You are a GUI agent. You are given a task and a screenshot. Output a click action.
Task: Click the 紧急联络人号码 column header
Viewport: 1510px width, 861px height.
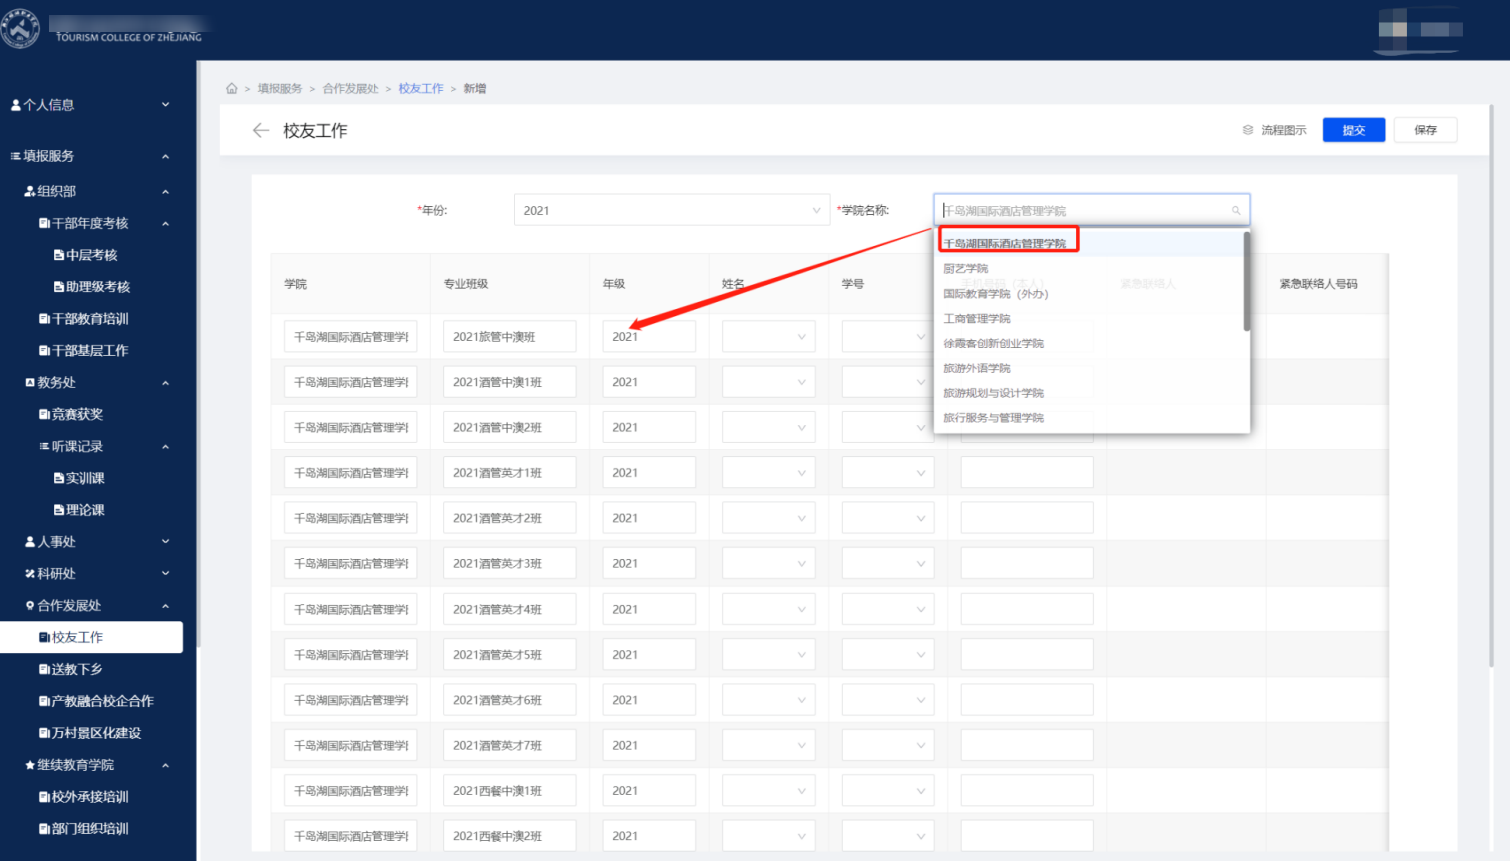(x=1319, y=284)
